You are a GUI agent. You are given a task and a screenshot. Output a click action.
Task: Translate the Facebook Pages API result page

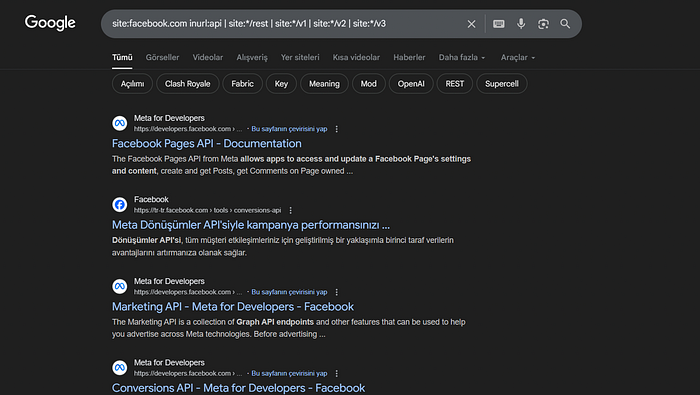289,129
